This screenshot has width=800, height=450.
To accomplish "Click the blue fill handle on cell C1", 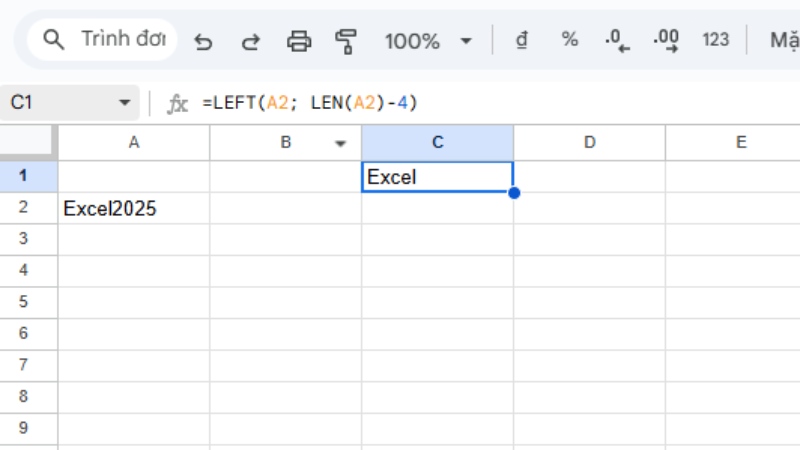I will pos(514,193).
